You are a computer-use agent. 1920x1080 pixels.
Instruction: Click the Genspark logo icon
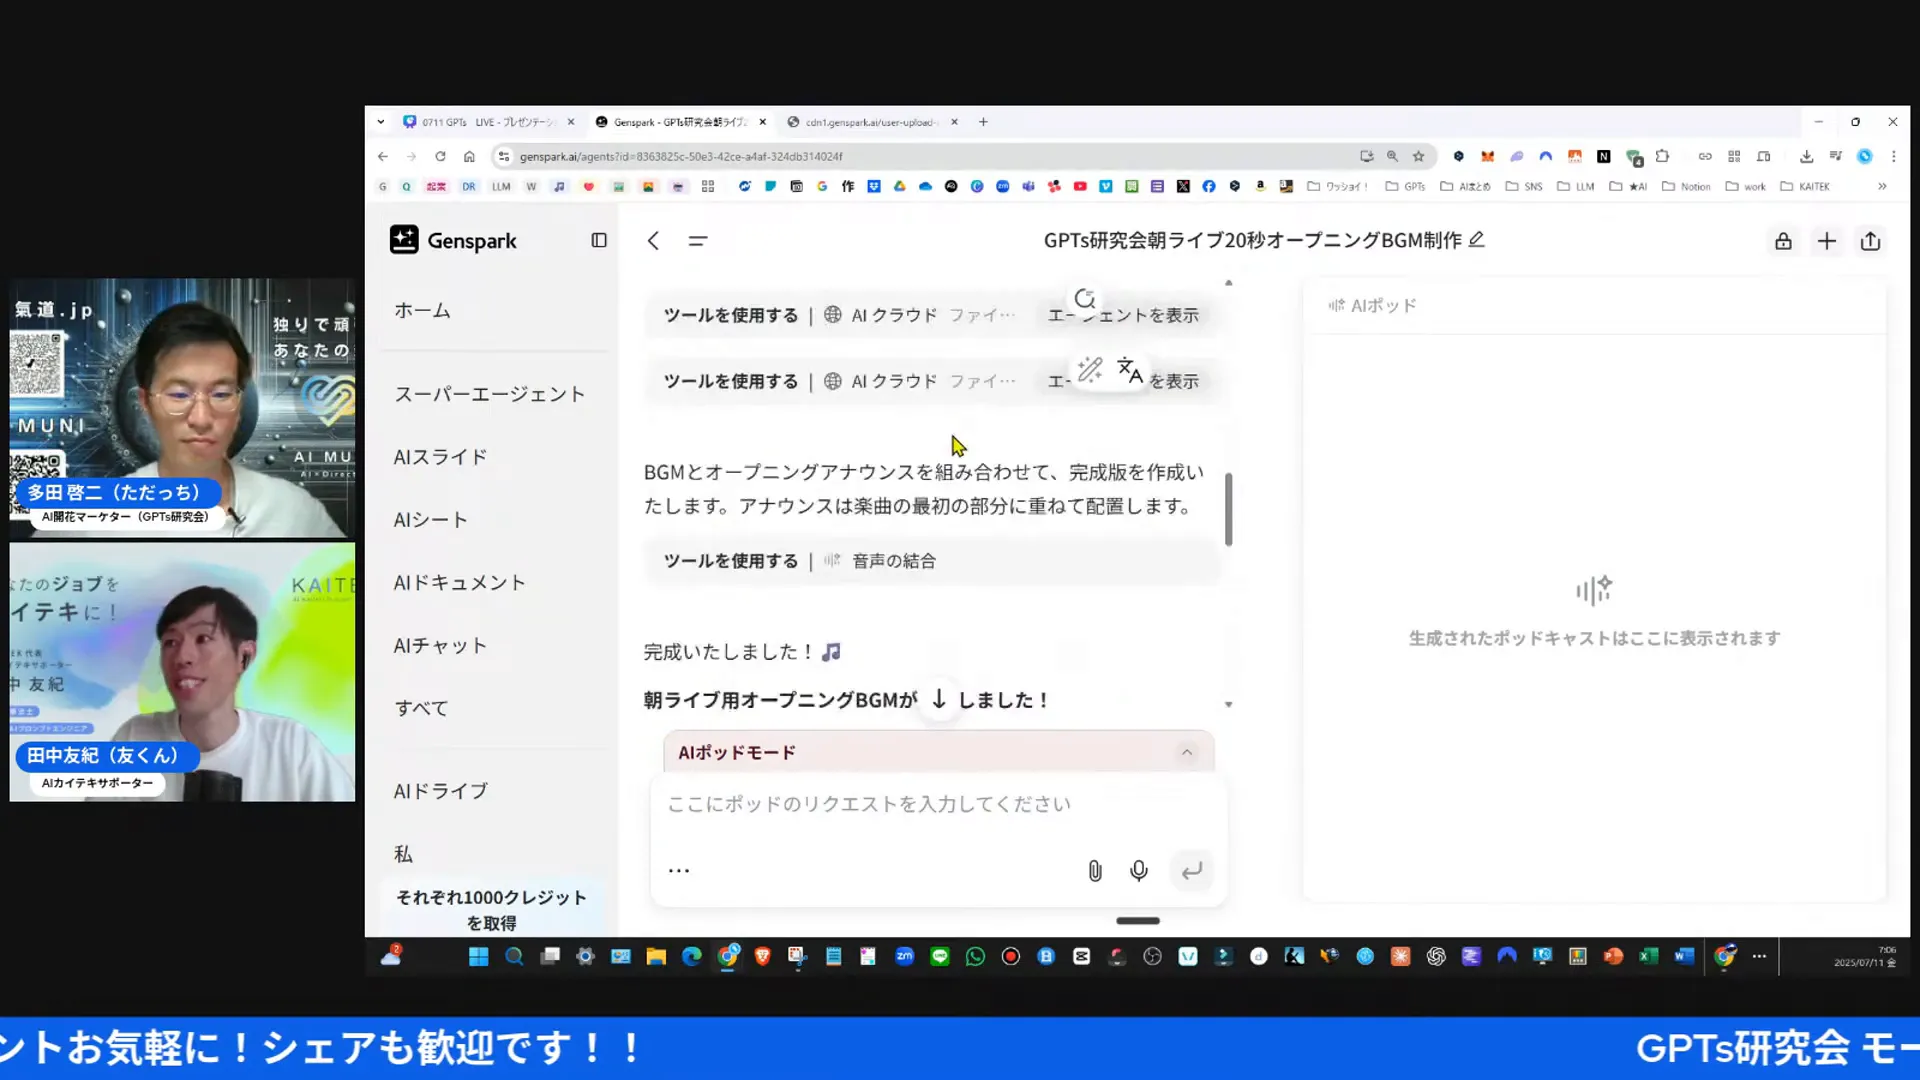click(x=404, y=240)
